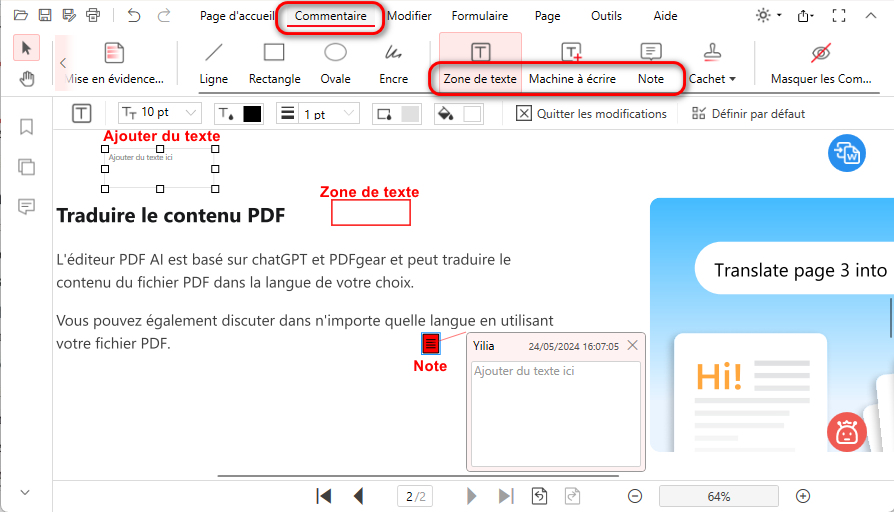Change the gray border color swatch
Image resolution: width=894 pixels, height=512 pixels.
pos(410,113)
